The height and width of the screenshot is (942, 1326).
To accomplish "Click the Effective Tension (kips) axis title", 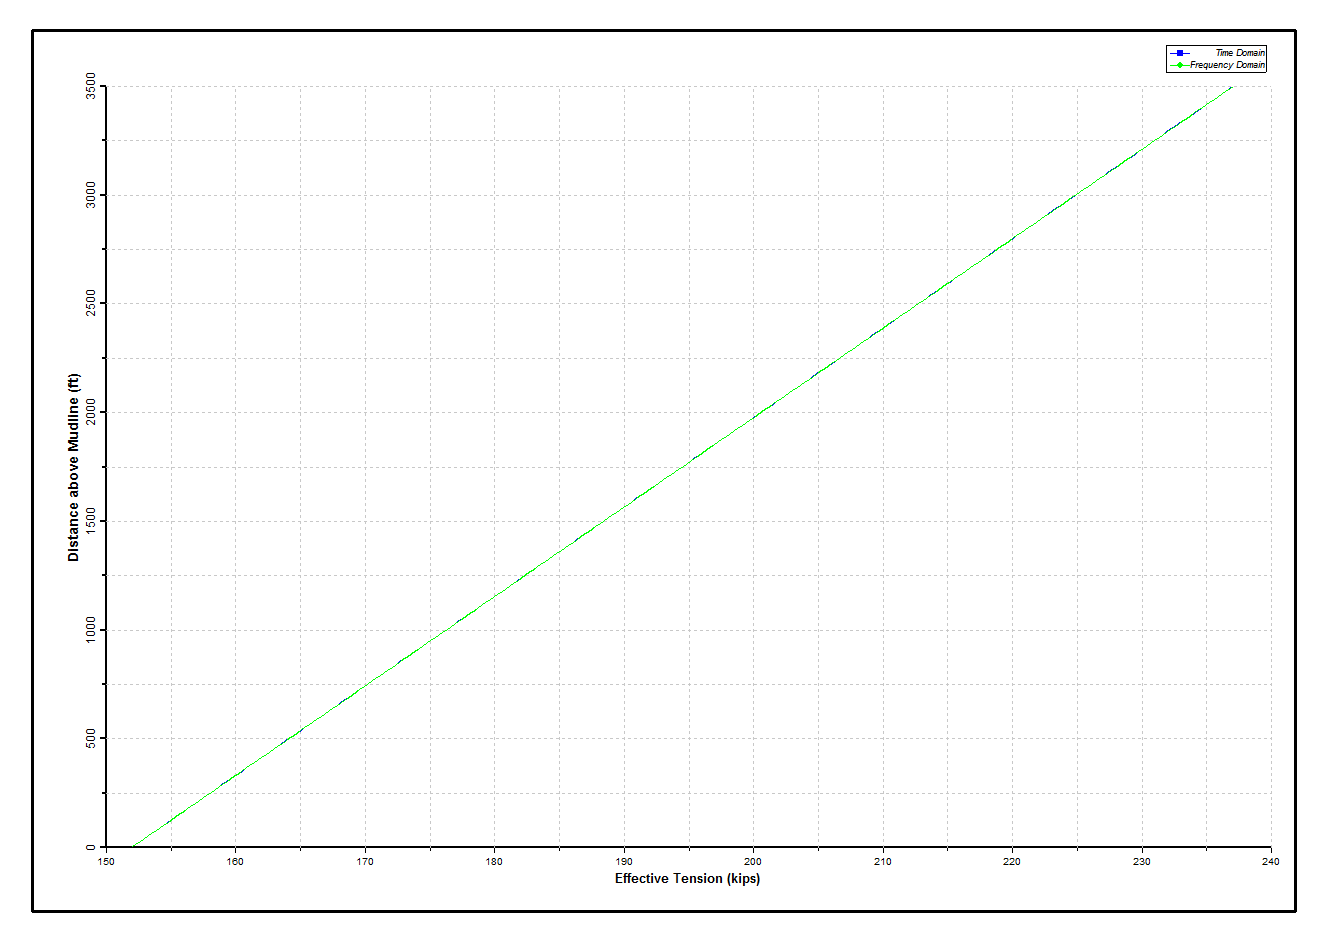I will click(687, 878).
